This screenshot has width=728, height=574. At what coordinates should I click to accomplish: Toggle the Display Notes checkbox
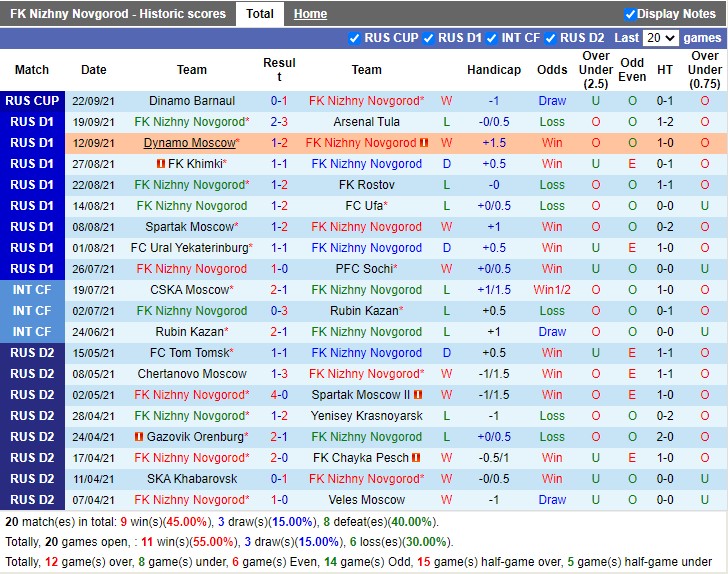[630, 14]
